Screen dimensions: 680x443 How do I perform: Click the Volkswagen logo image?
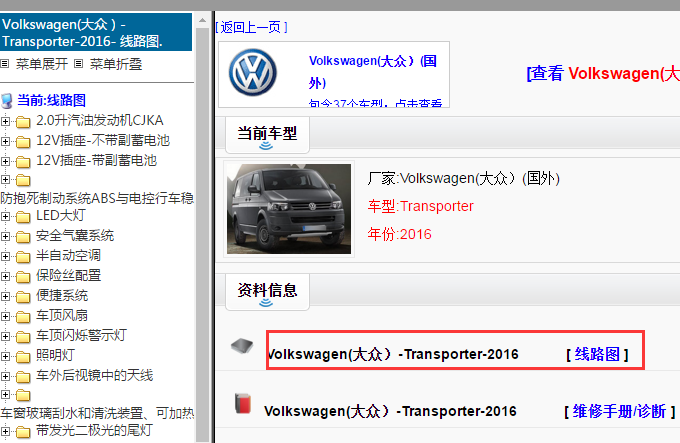(252, 72)
